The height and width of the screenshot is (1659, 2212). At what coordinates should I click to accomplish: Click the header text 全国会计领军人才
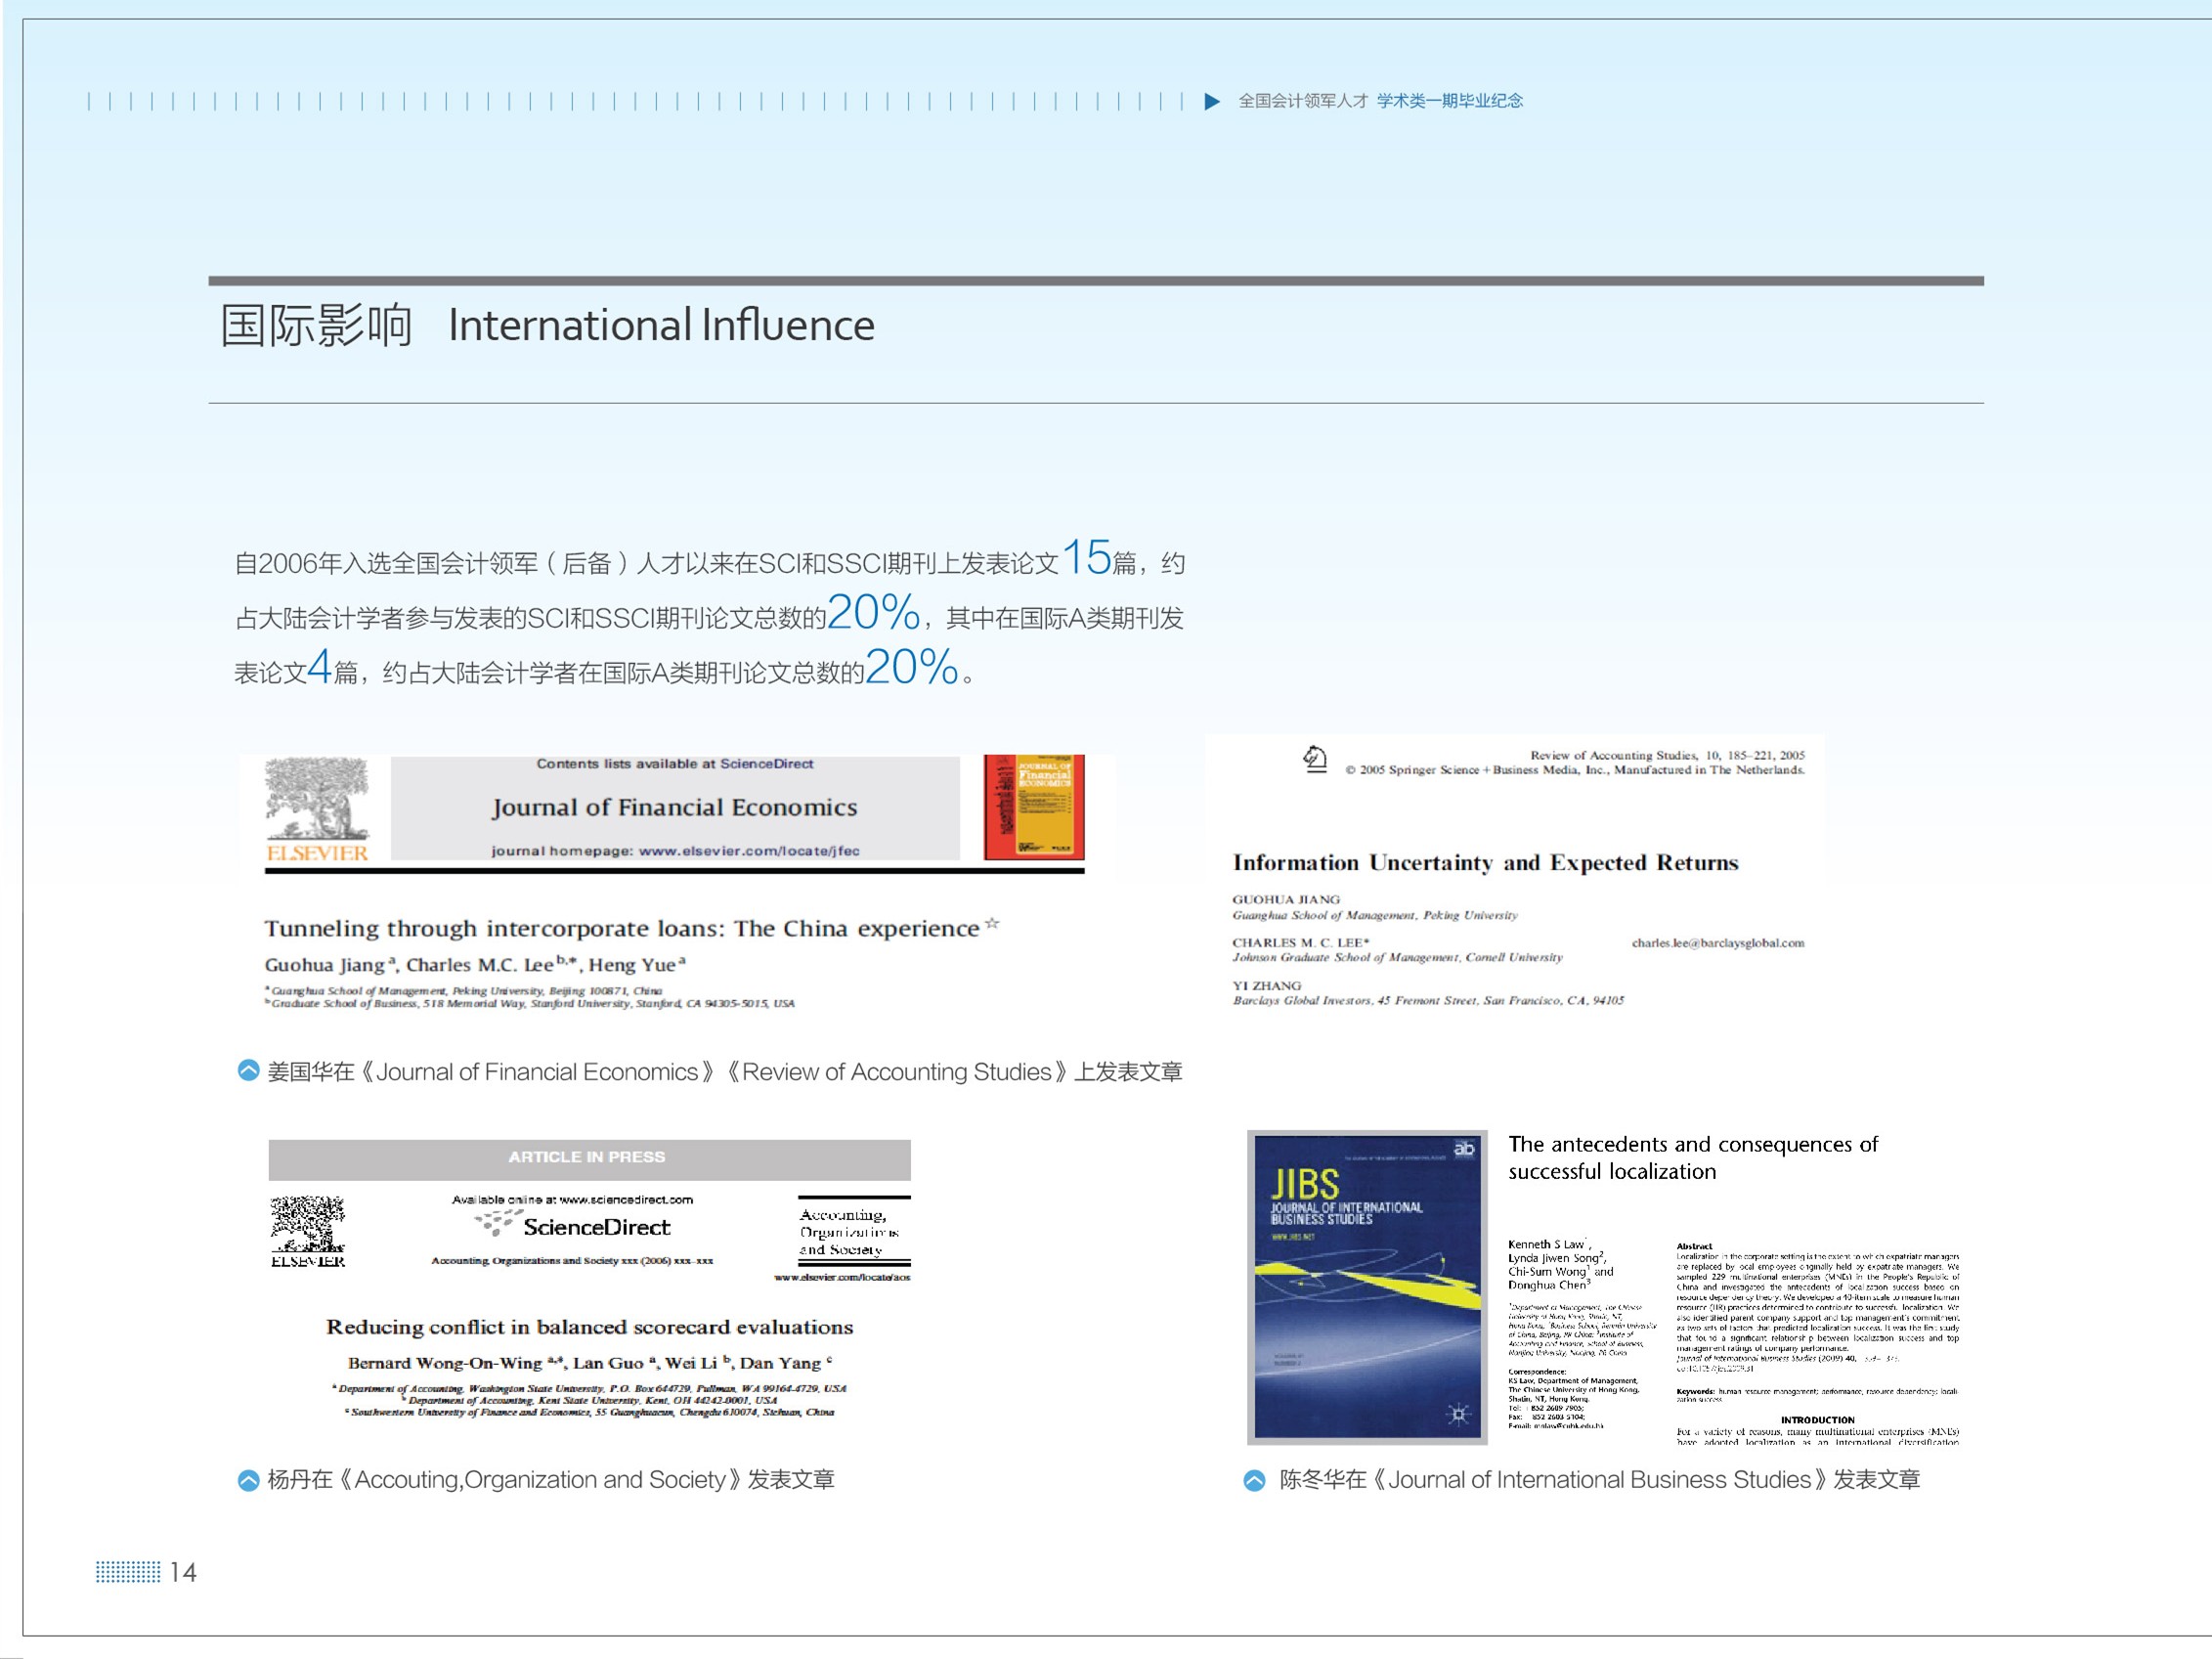(x=1303, y=101)
